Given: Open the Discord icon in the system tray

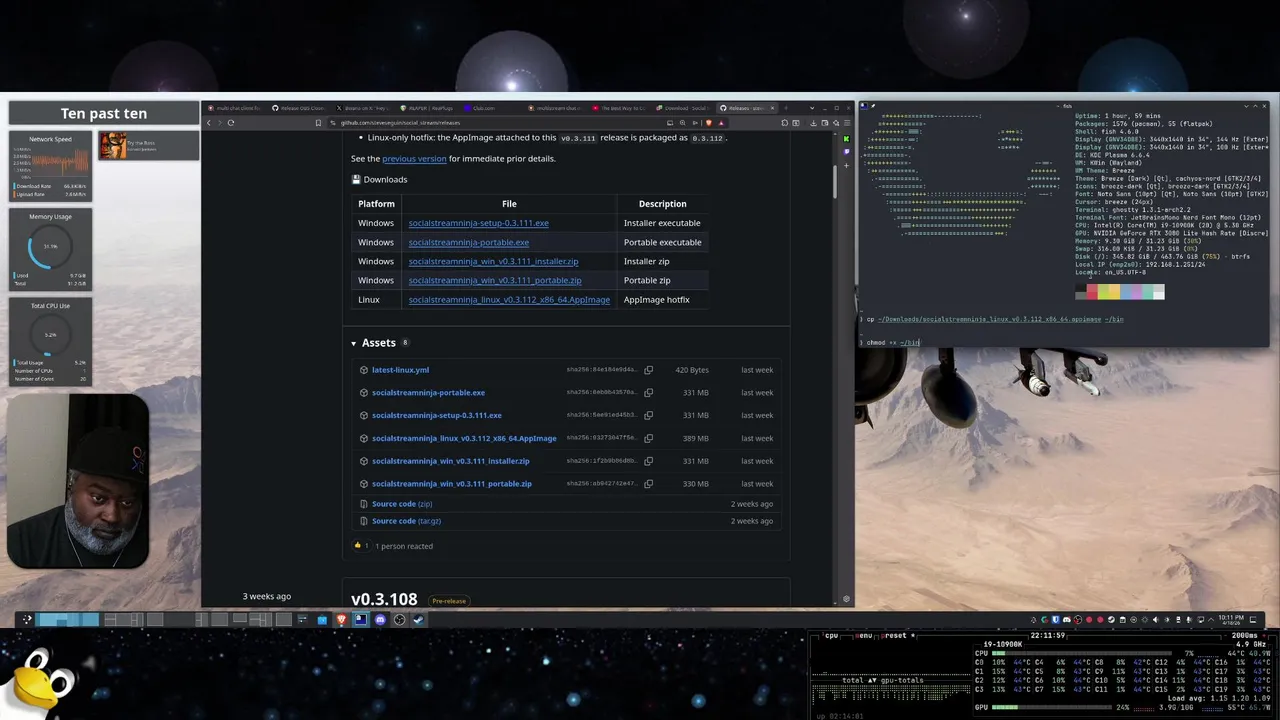Looking at the screenshot, I should point(1067,619).
